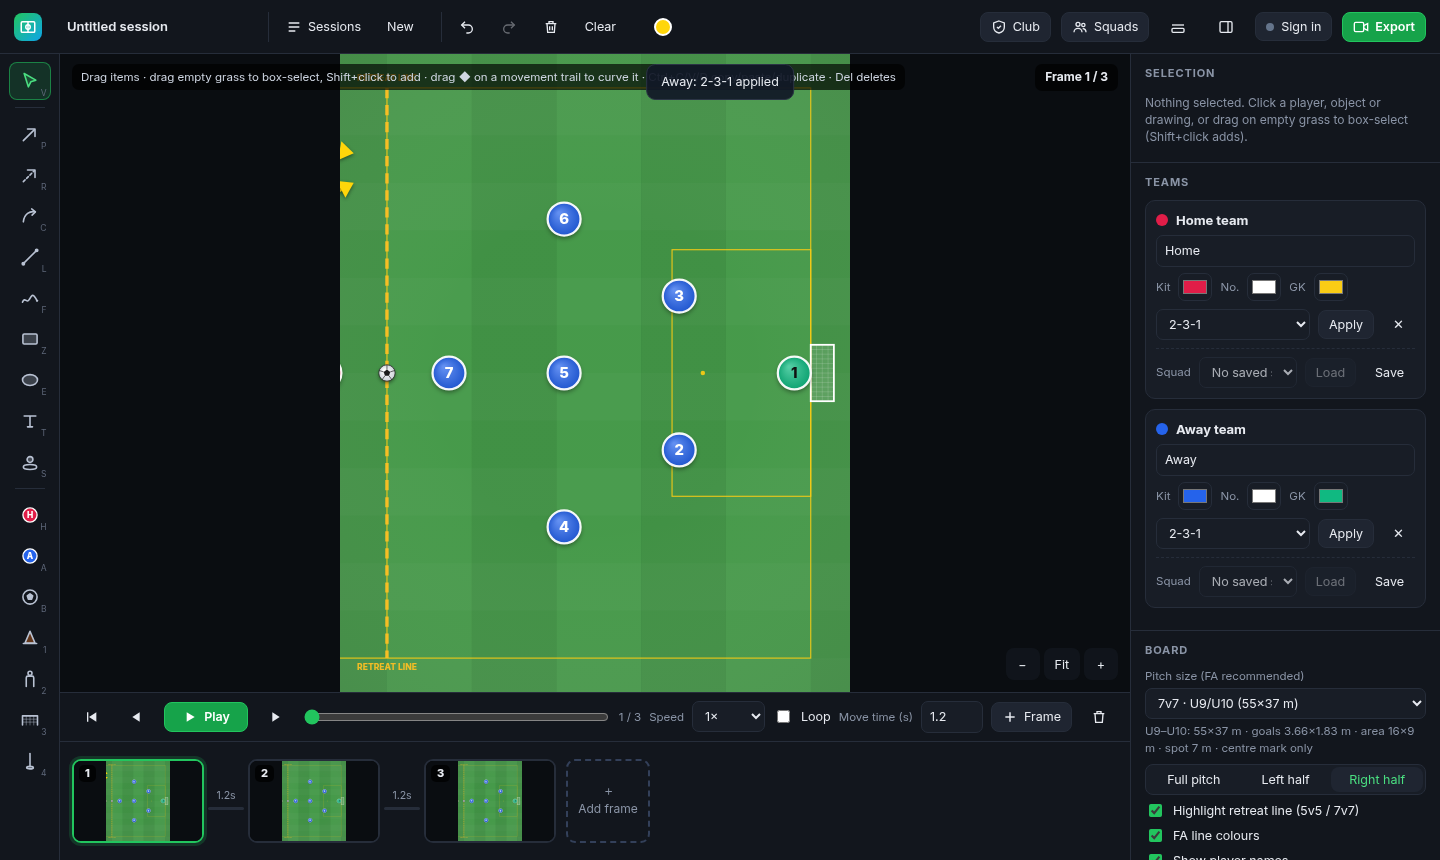This screenshot has width=1440, height=860.
Task: Activate the text tool
Action: pos(30,422)
